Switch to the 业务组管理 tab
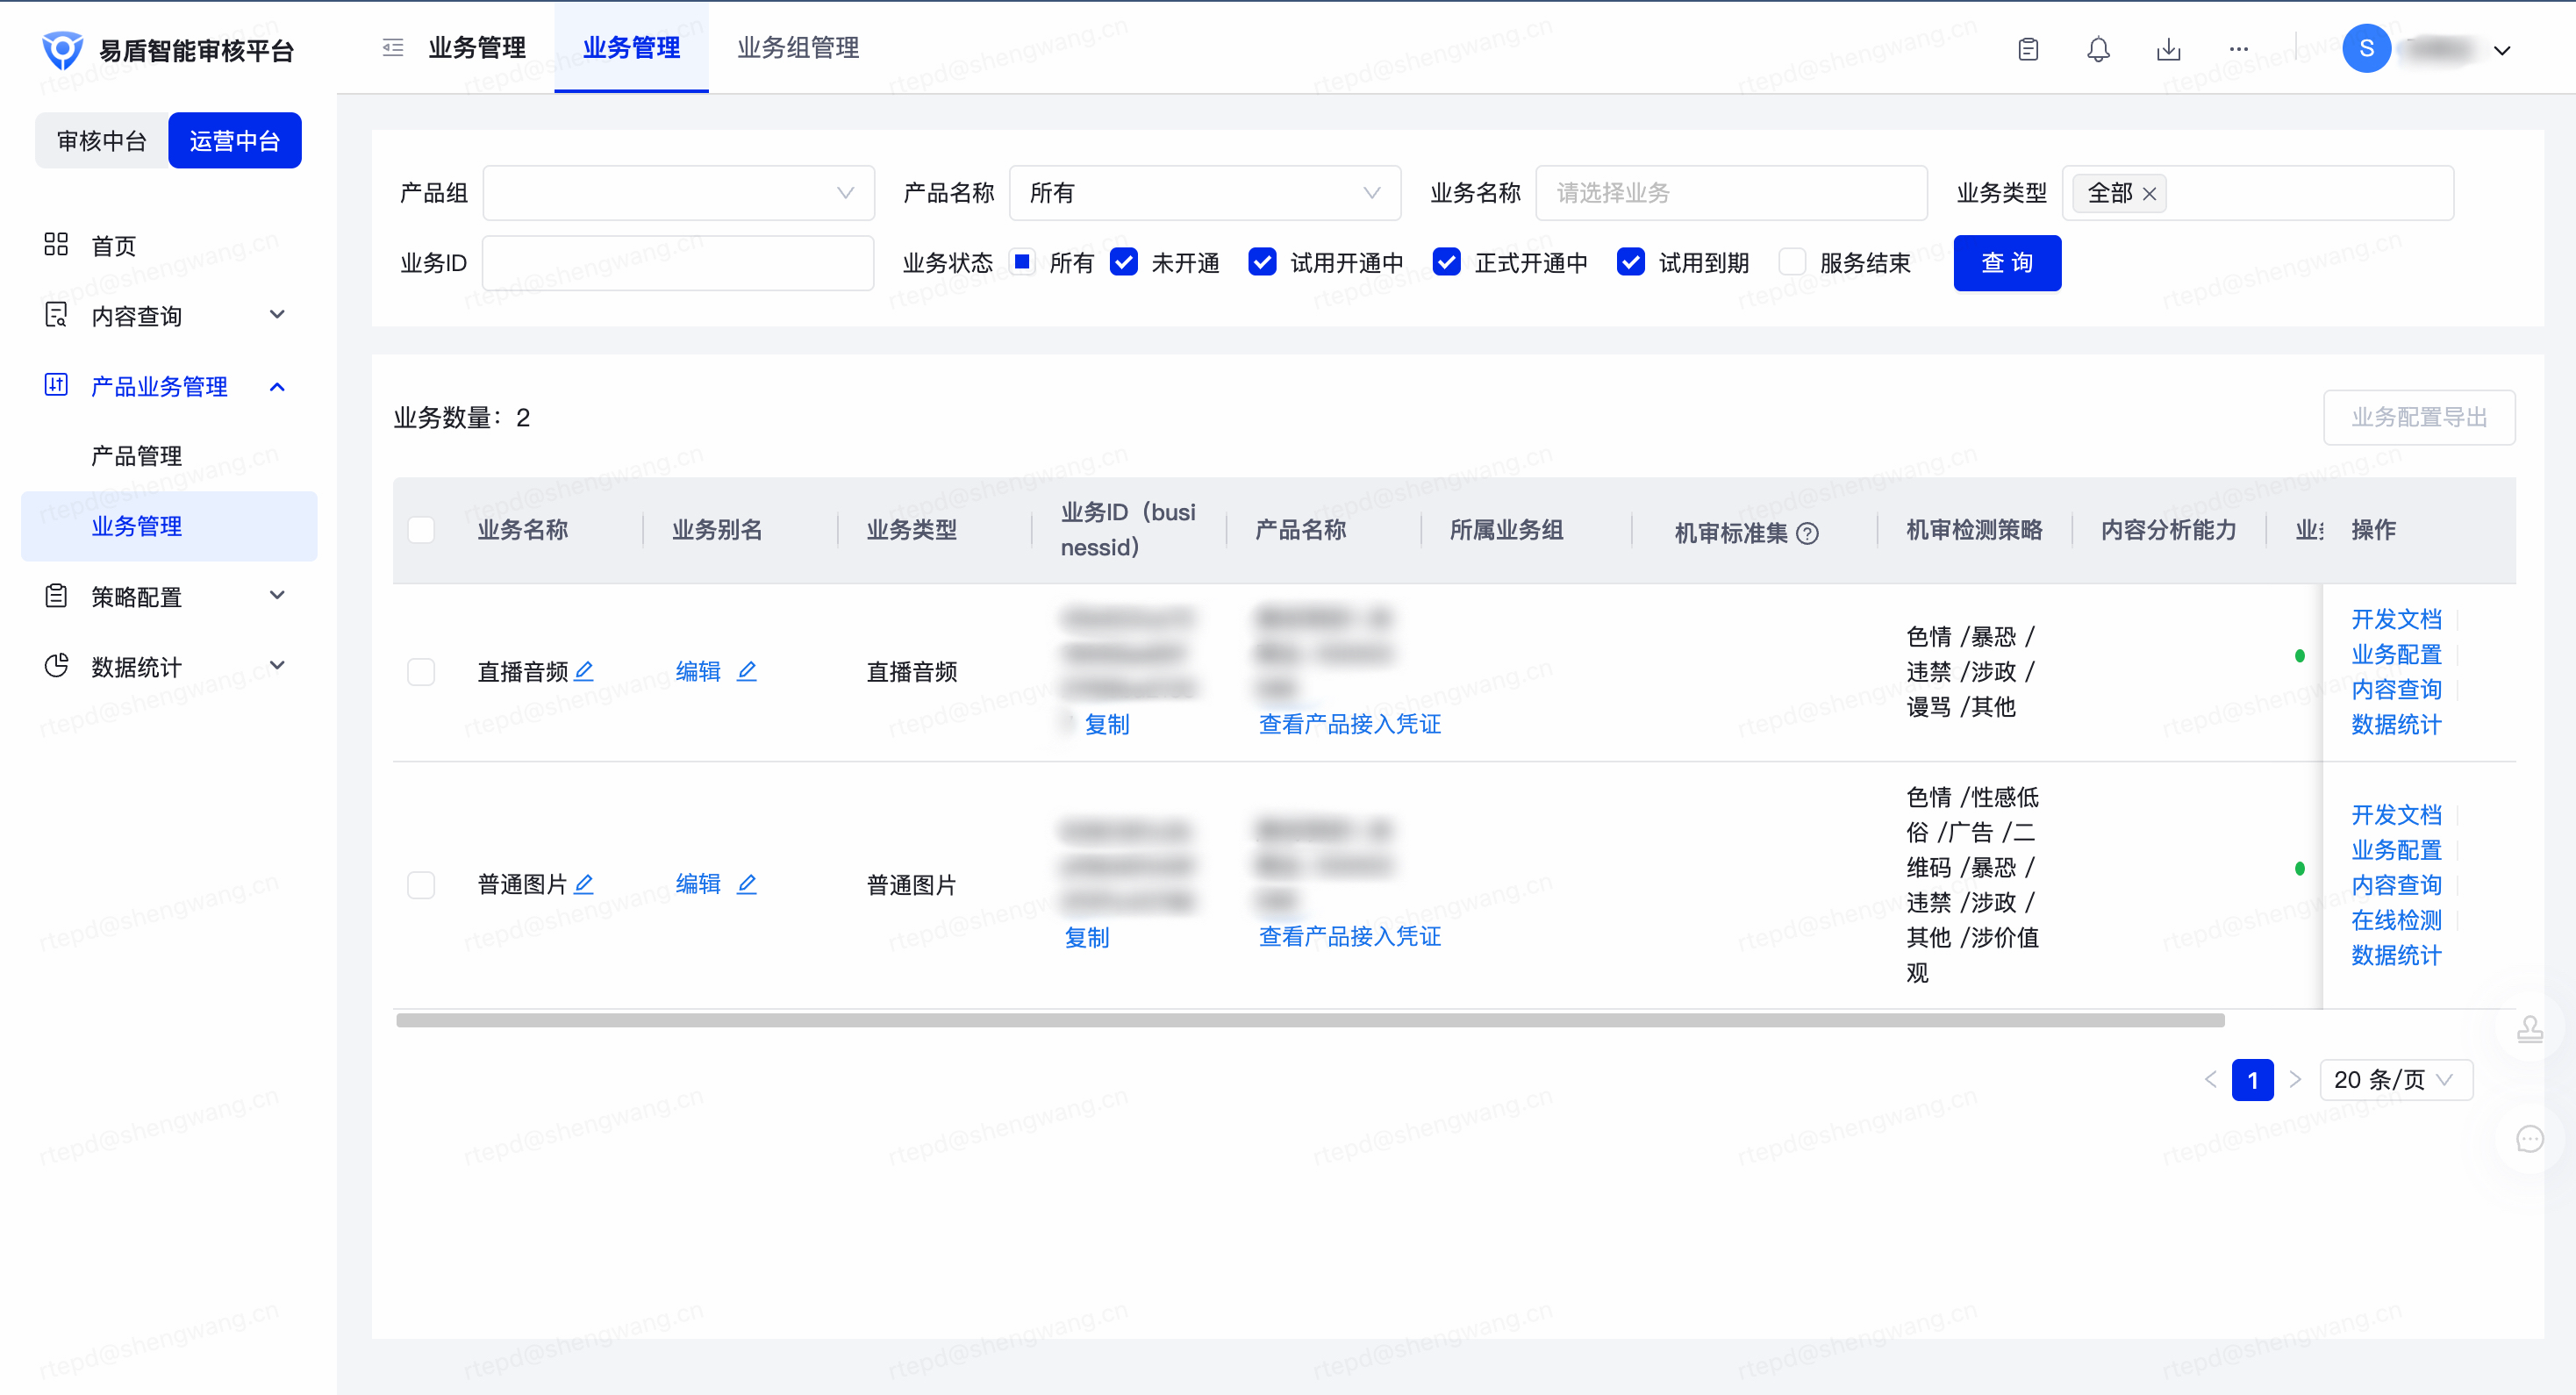 coord(798,47)
